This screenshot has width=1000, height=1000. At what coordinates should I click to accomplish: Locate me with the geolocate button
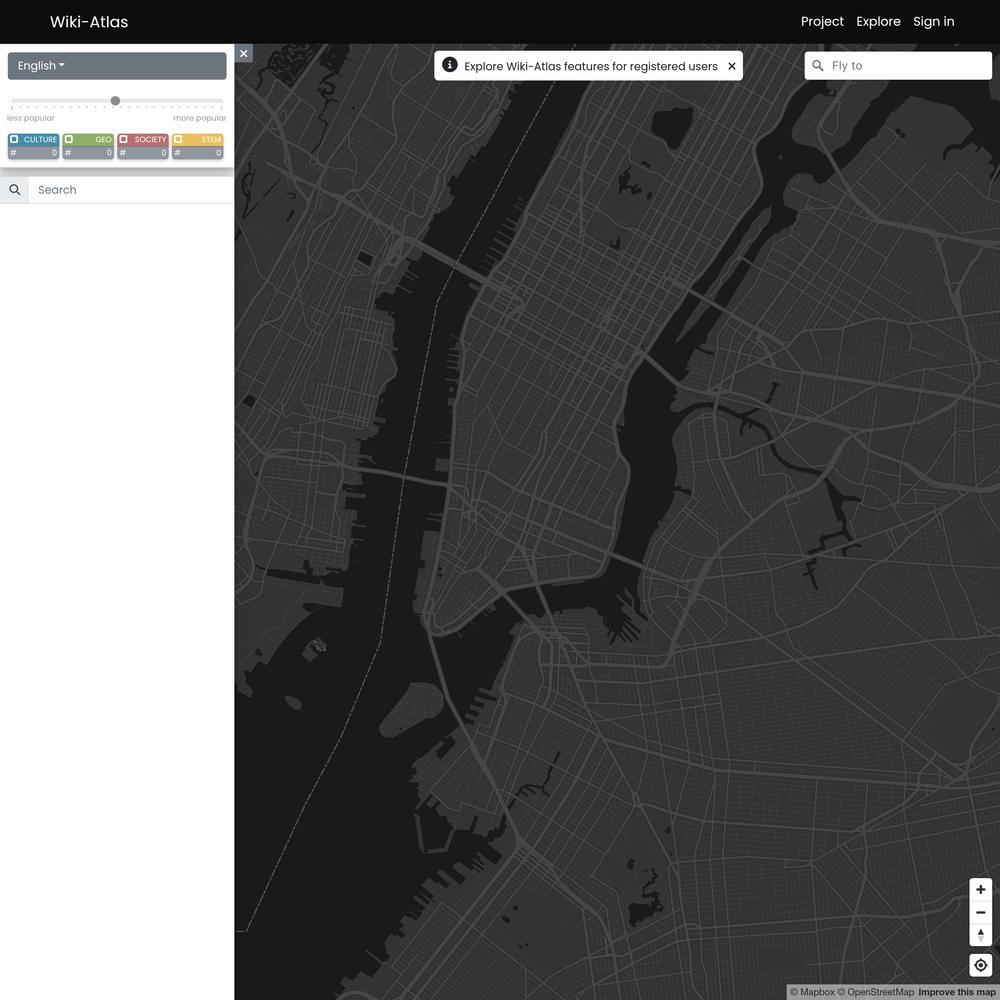click(x=980, y=965)
